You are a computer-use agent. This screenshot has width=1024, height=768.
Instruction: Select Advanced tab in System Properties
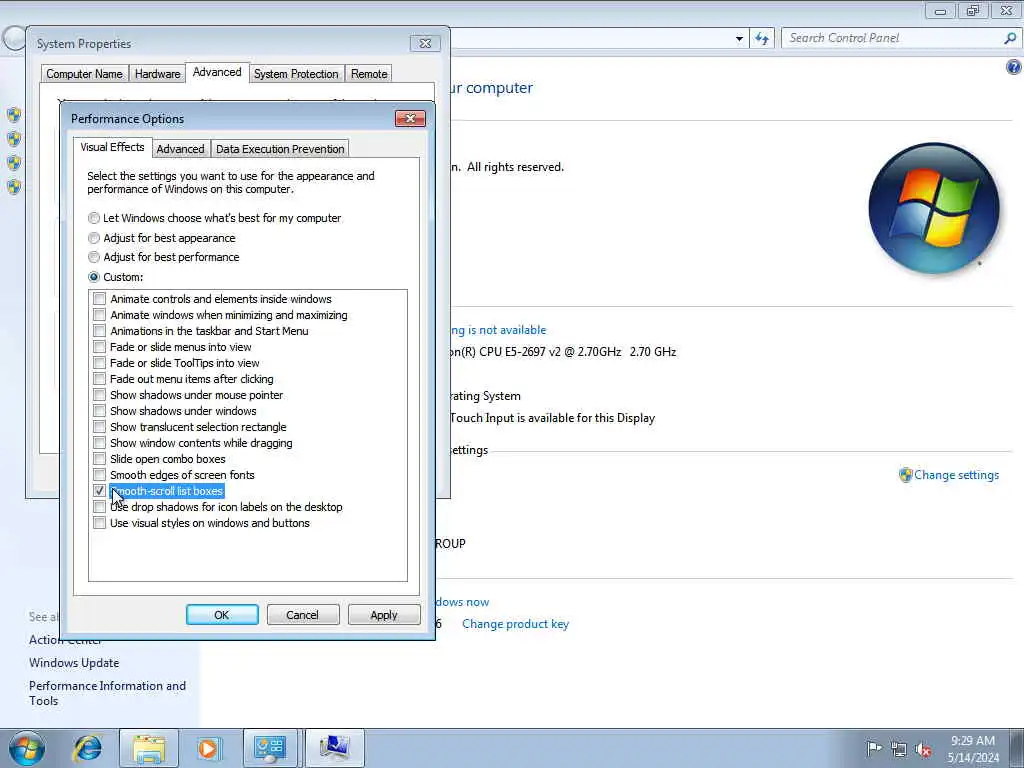217,72
